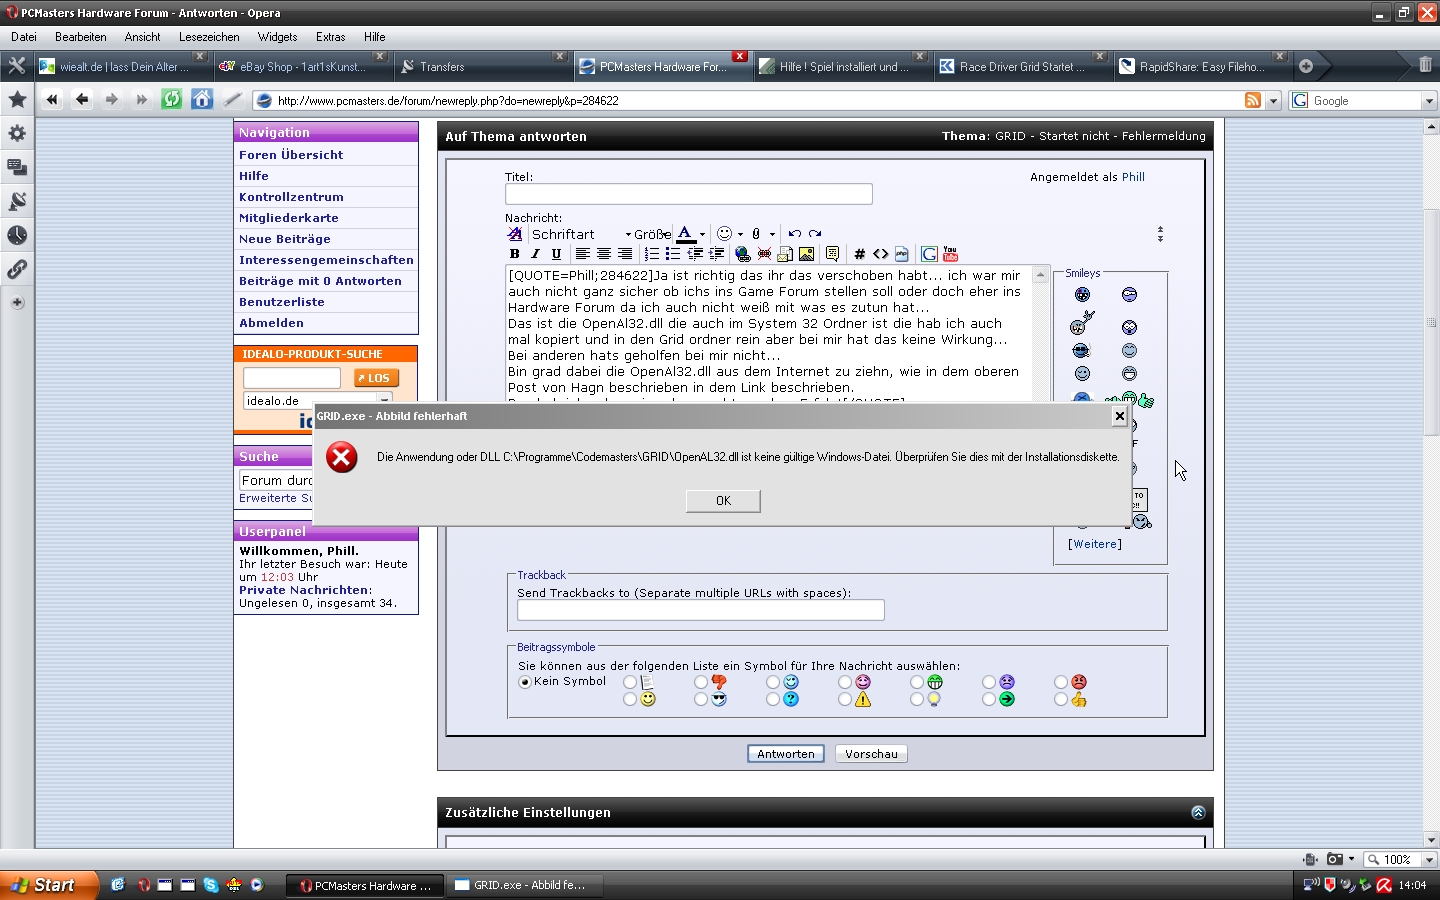Reload the page in Opera toolbar

[172, 100]
